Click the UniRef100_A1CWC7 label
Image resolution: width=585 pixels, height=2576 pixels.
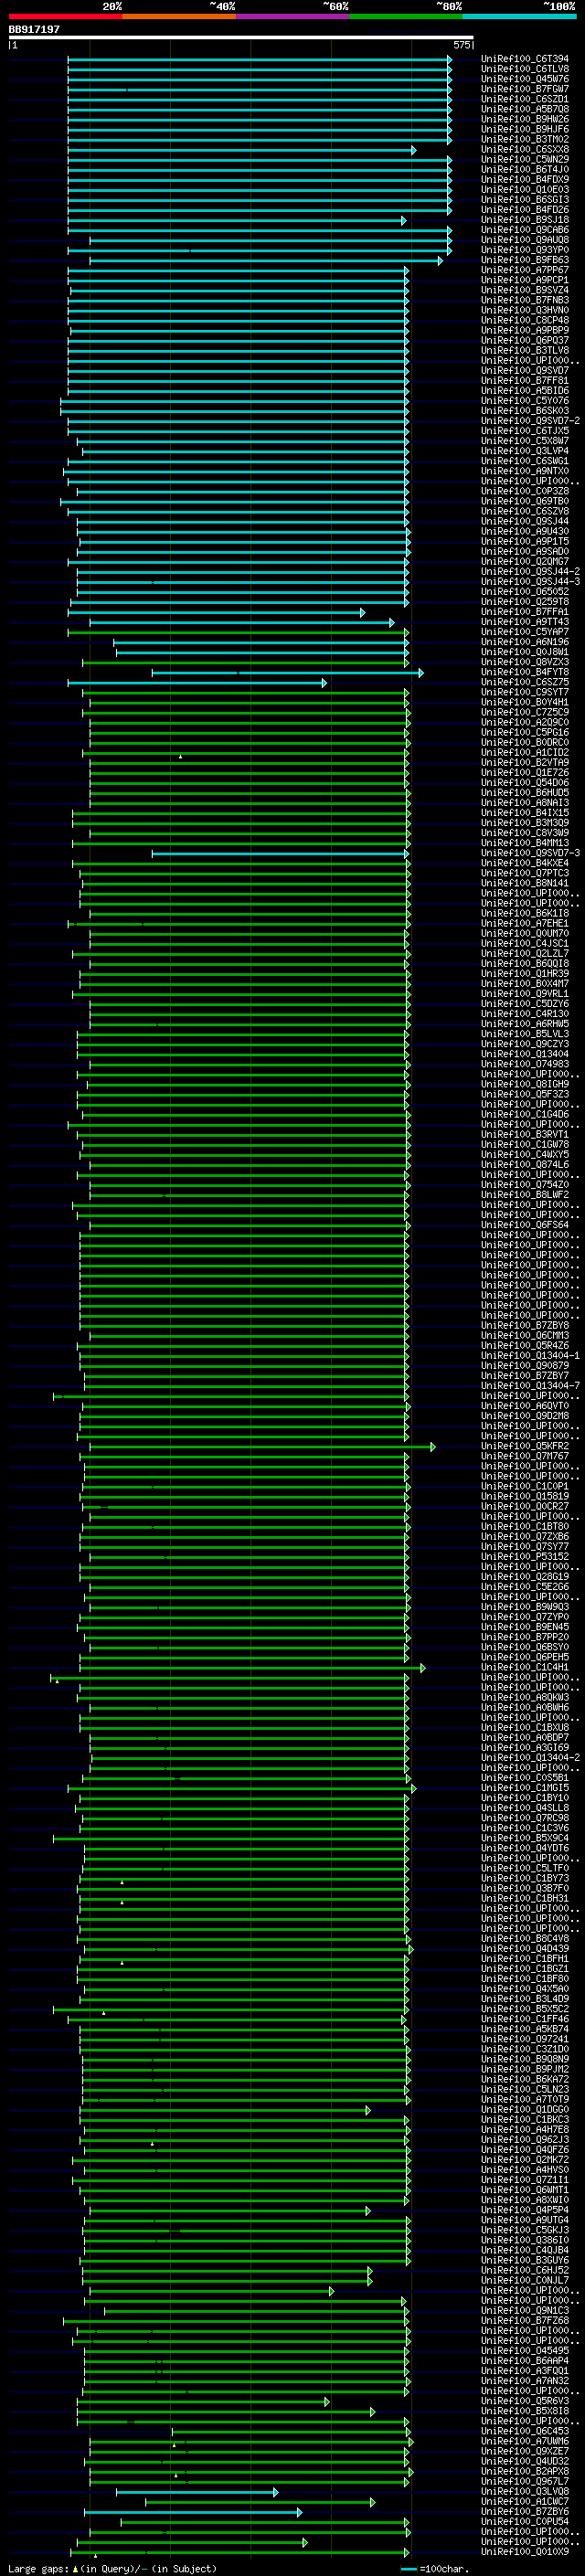tap(525, 2500)
